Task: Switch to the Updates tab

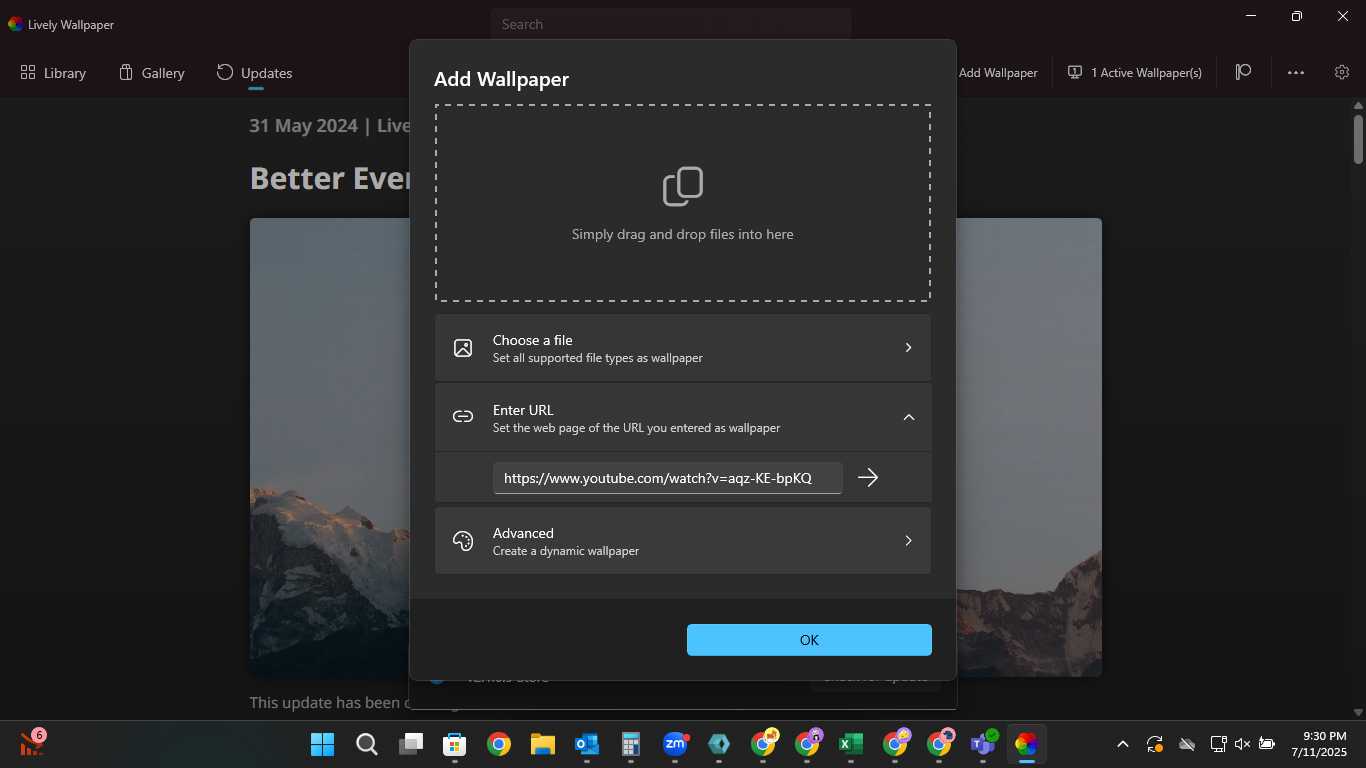Action: 255,73
